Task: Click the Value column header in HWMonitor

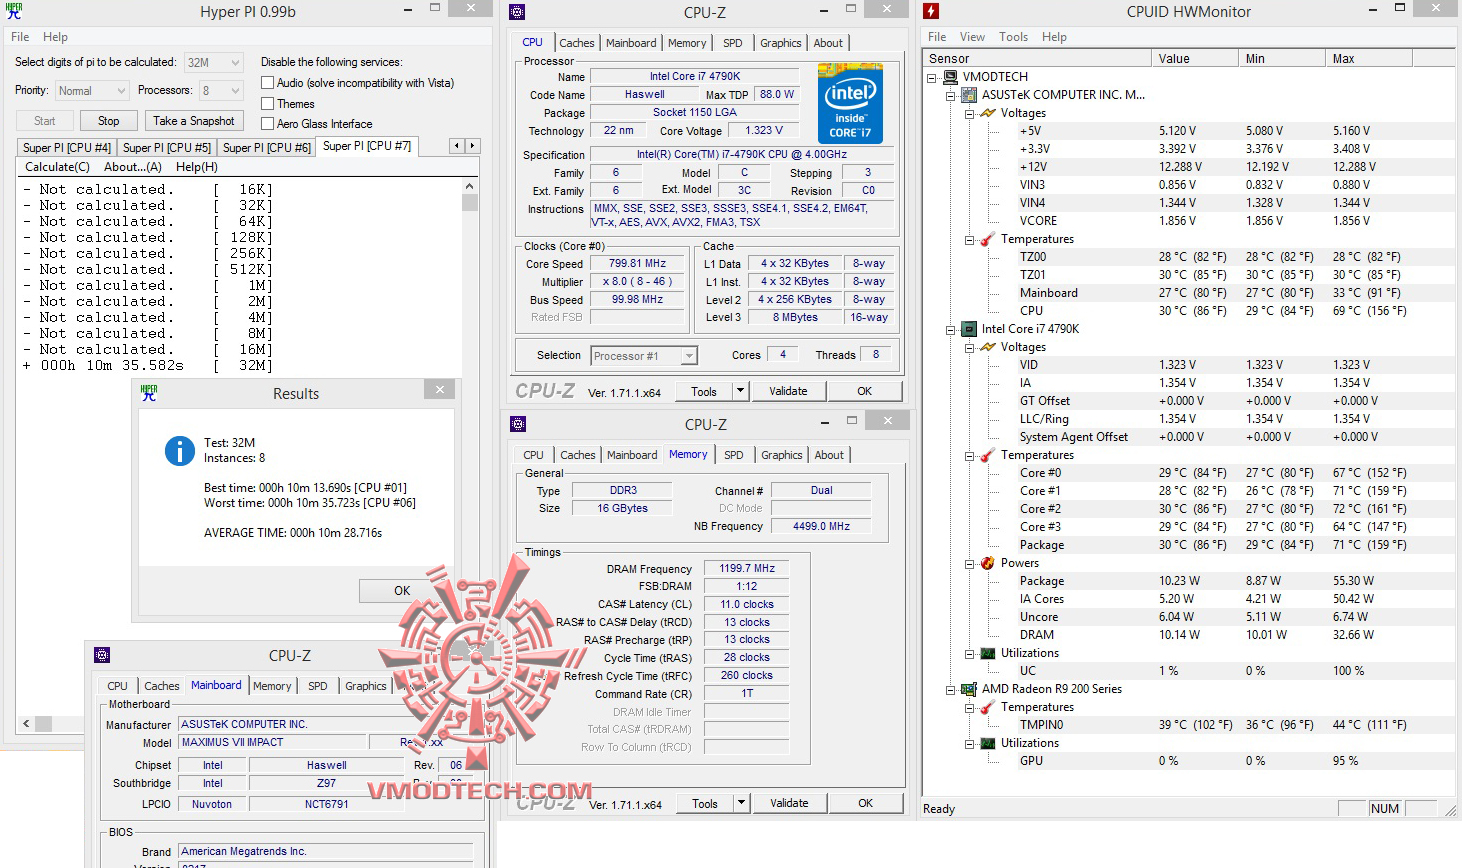Action: tap(1195, 58)
